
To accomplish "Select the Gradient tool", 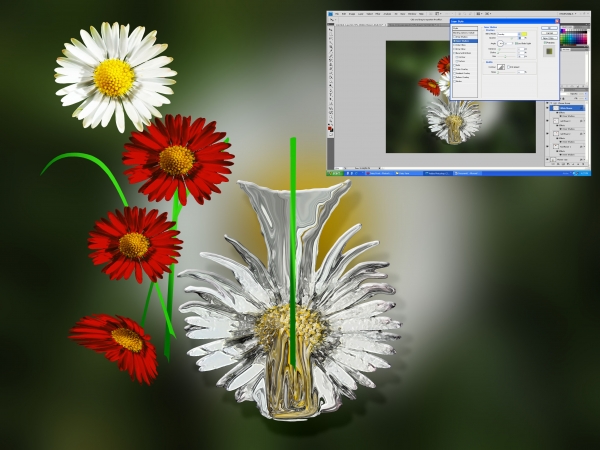I will (x=330, y=75).
